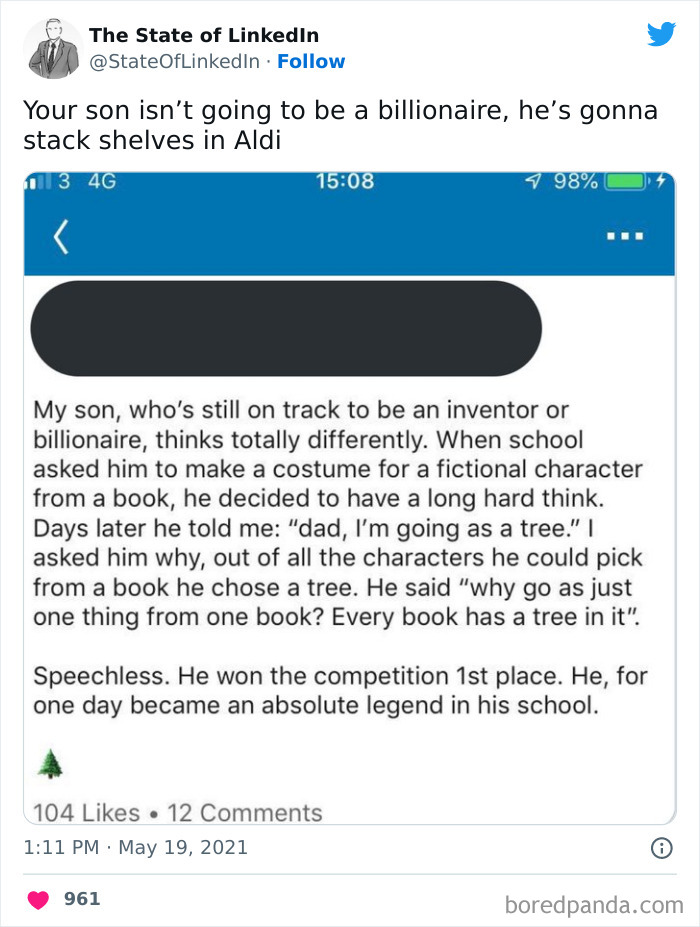Select the heart icon to unlike the tweet
This screenshot has height=927, width=700.
click(x=38, y=898)
